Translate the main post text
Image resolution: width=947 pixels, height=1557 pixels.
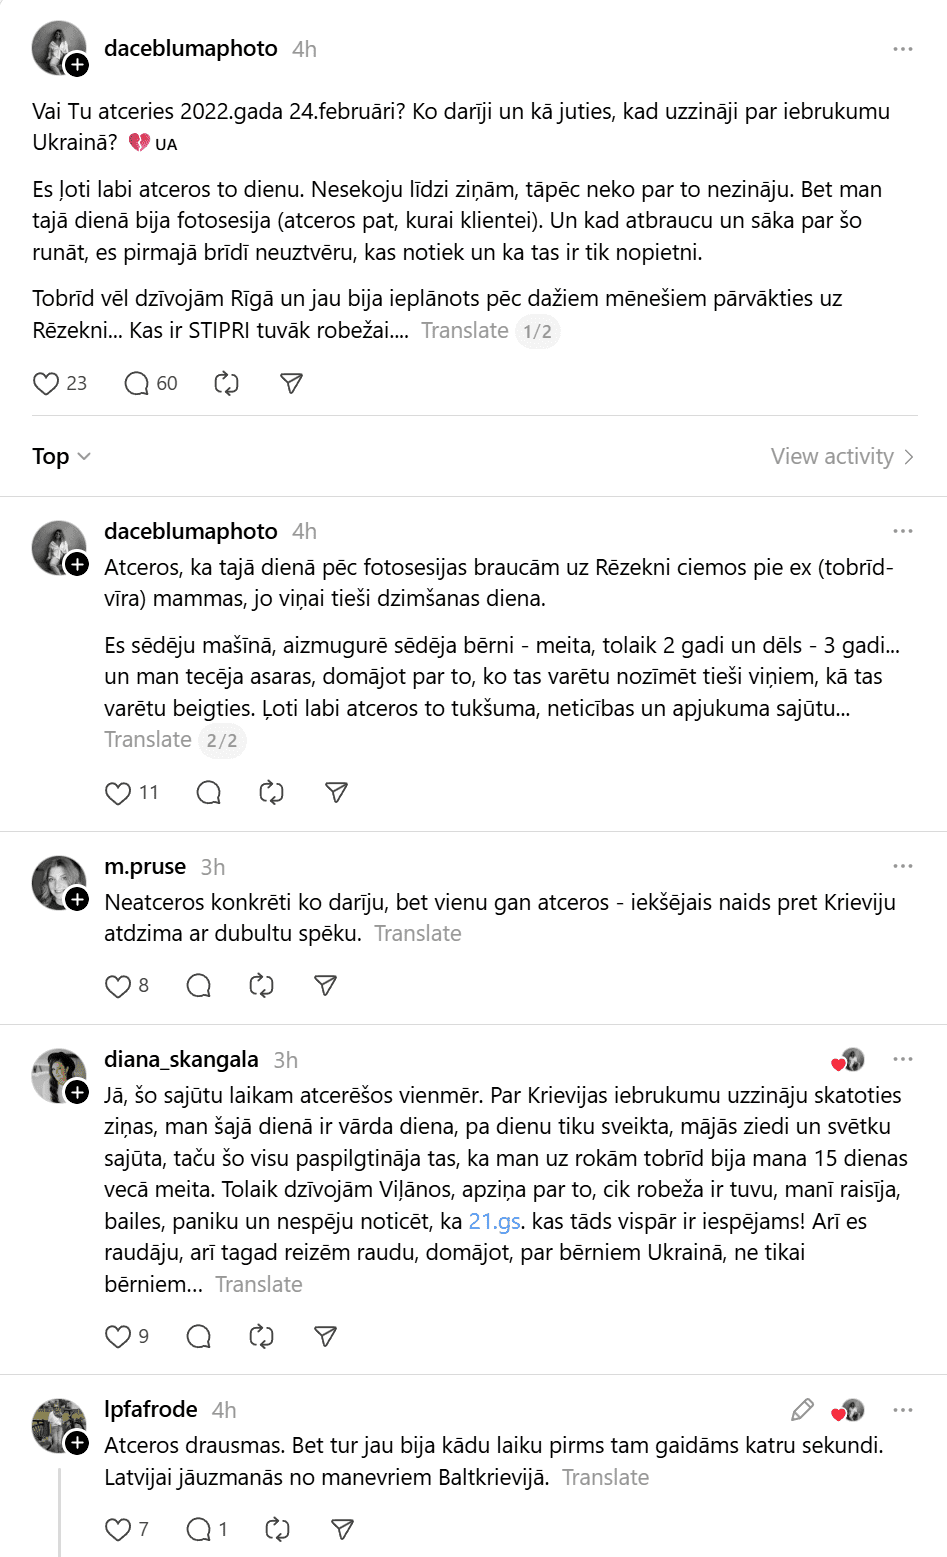pos(465,331)
